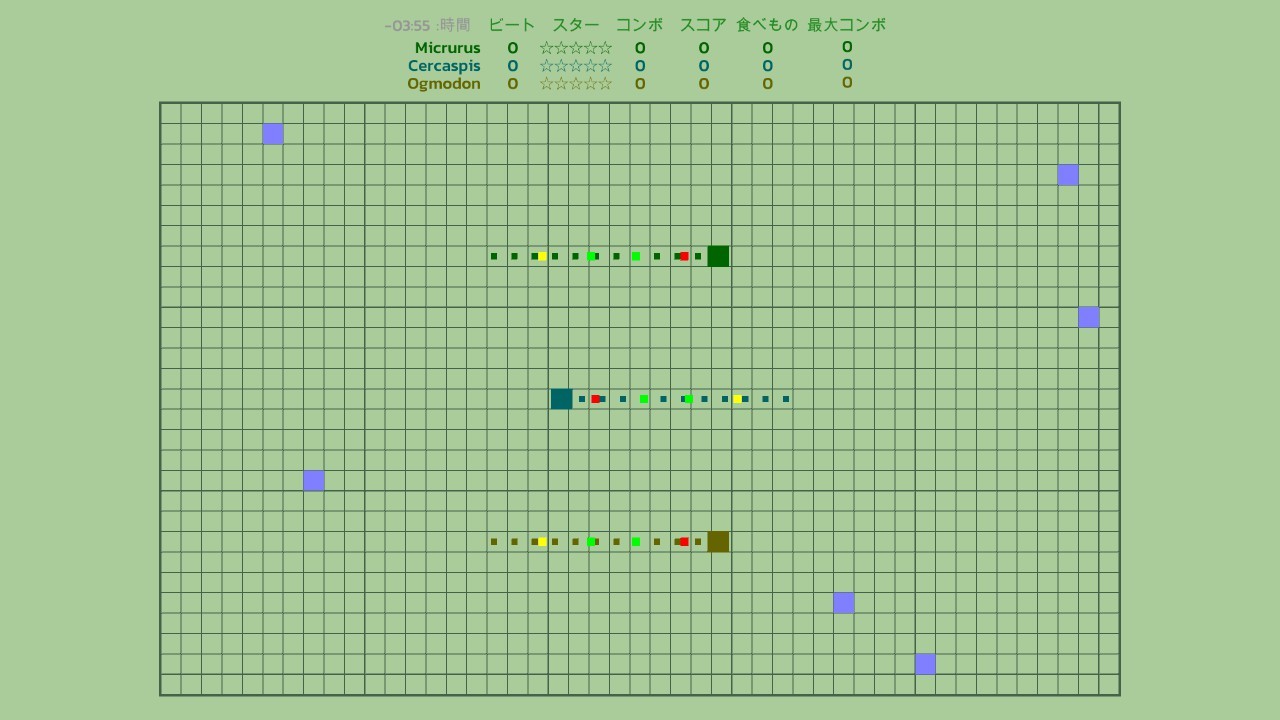Click the yellow segment on the teal snake

[737, 399]
